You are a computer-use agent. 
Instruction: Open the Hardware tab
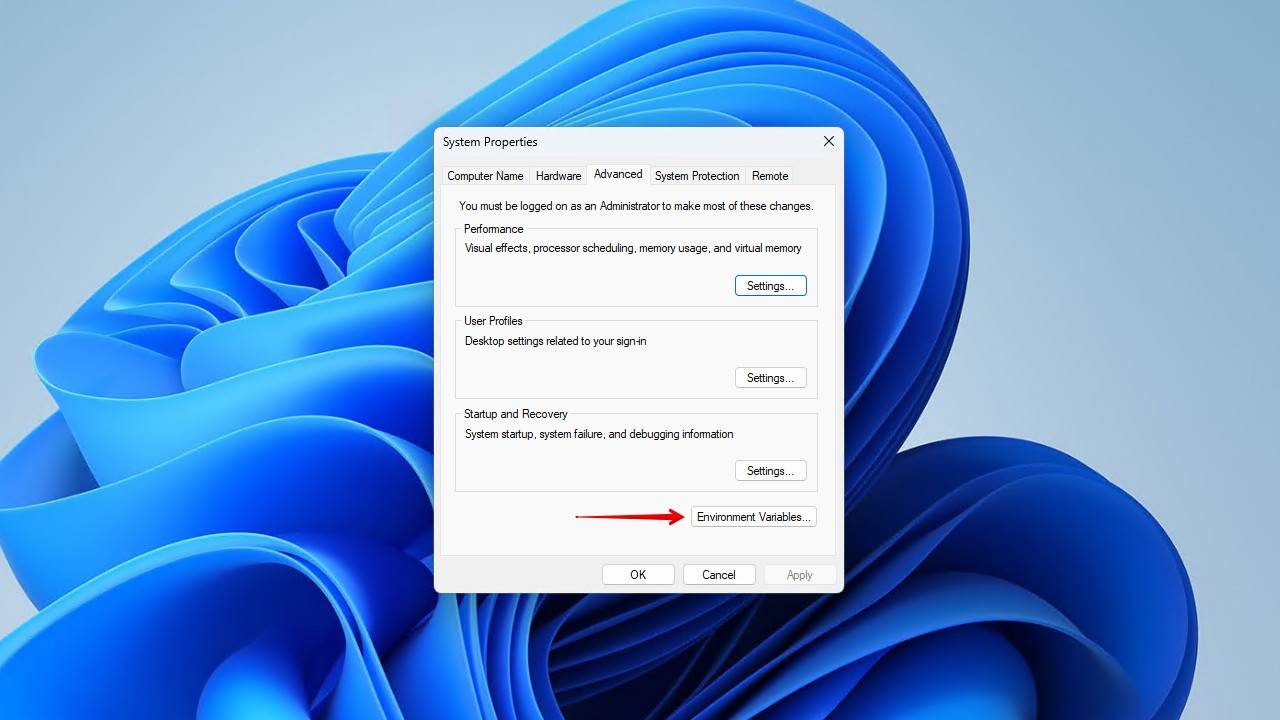[x=558, y=176]
